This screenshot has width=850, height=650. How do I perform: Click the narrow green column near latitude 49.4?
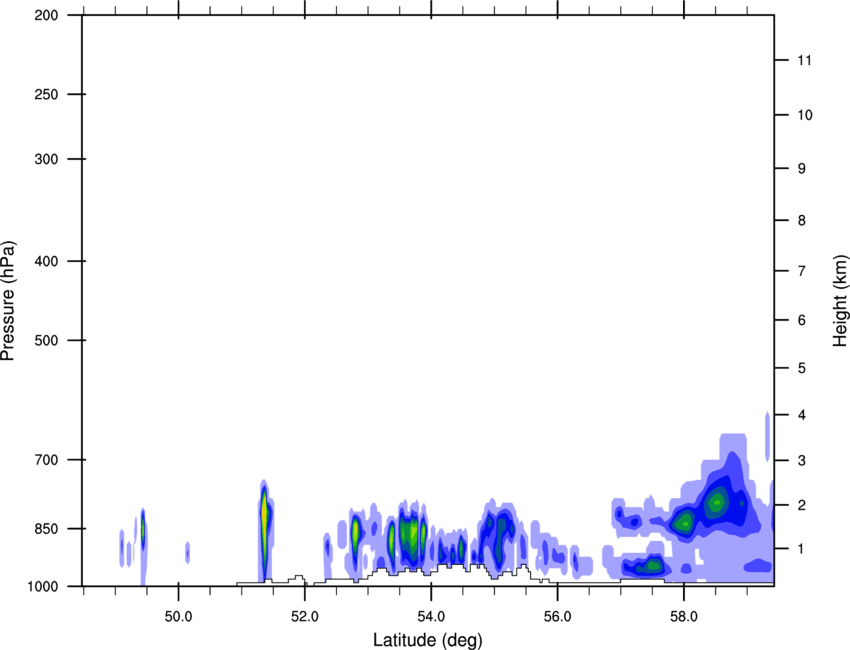(143, 530)
